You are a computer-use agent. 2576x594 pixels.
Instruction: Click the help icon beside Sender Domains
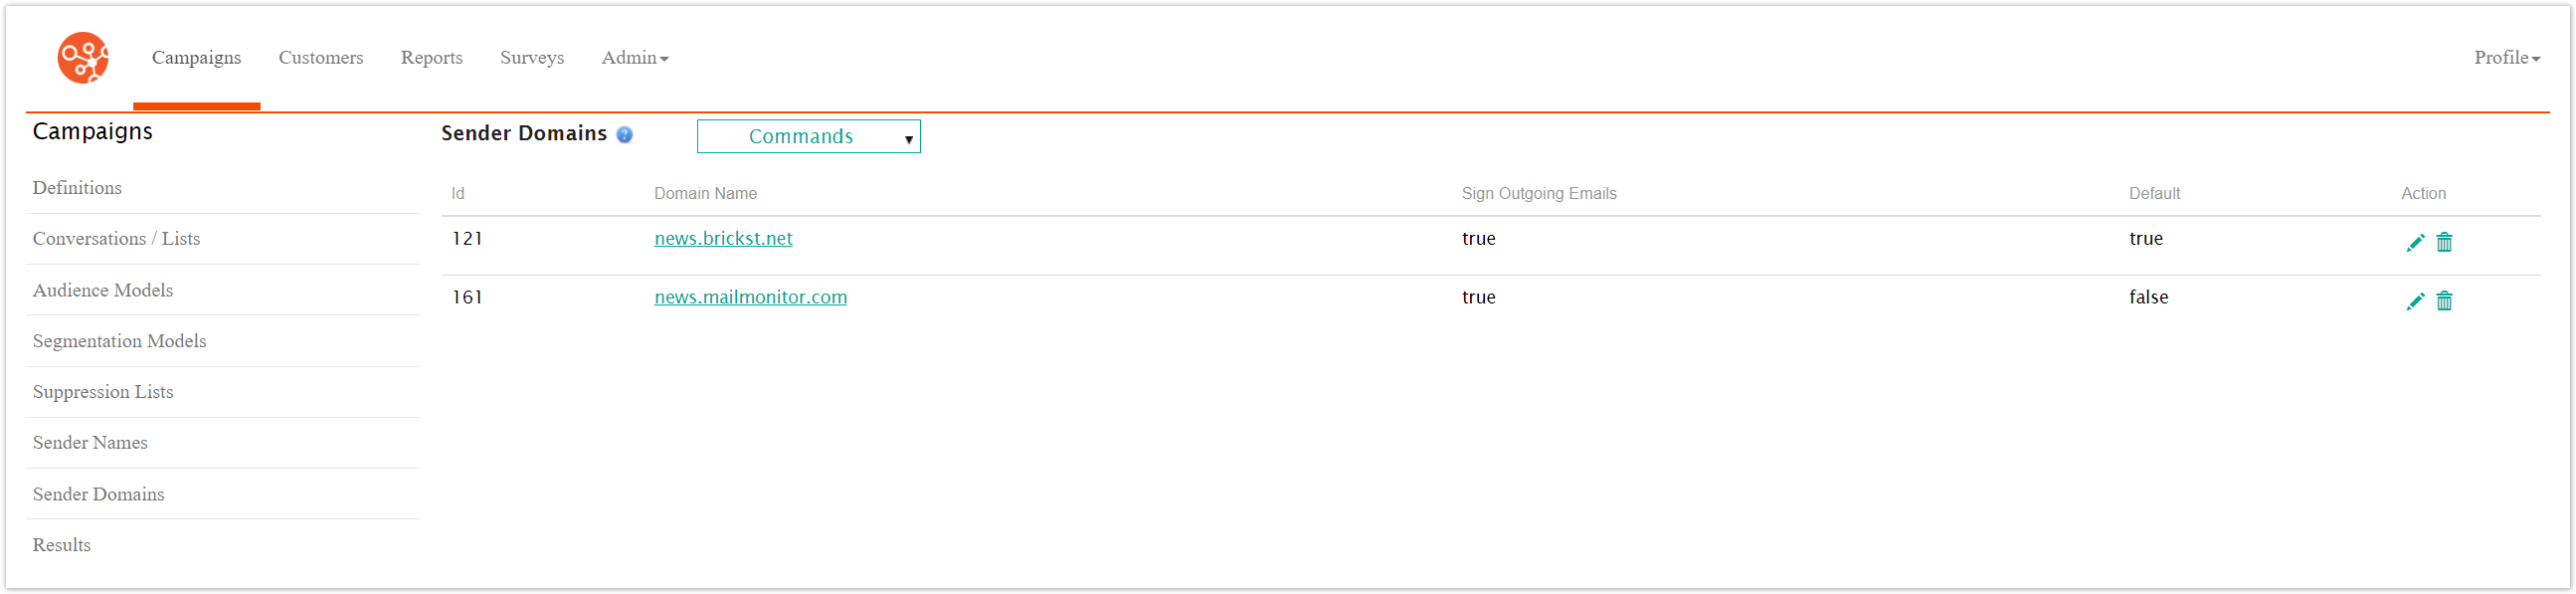tap(625, 135)
